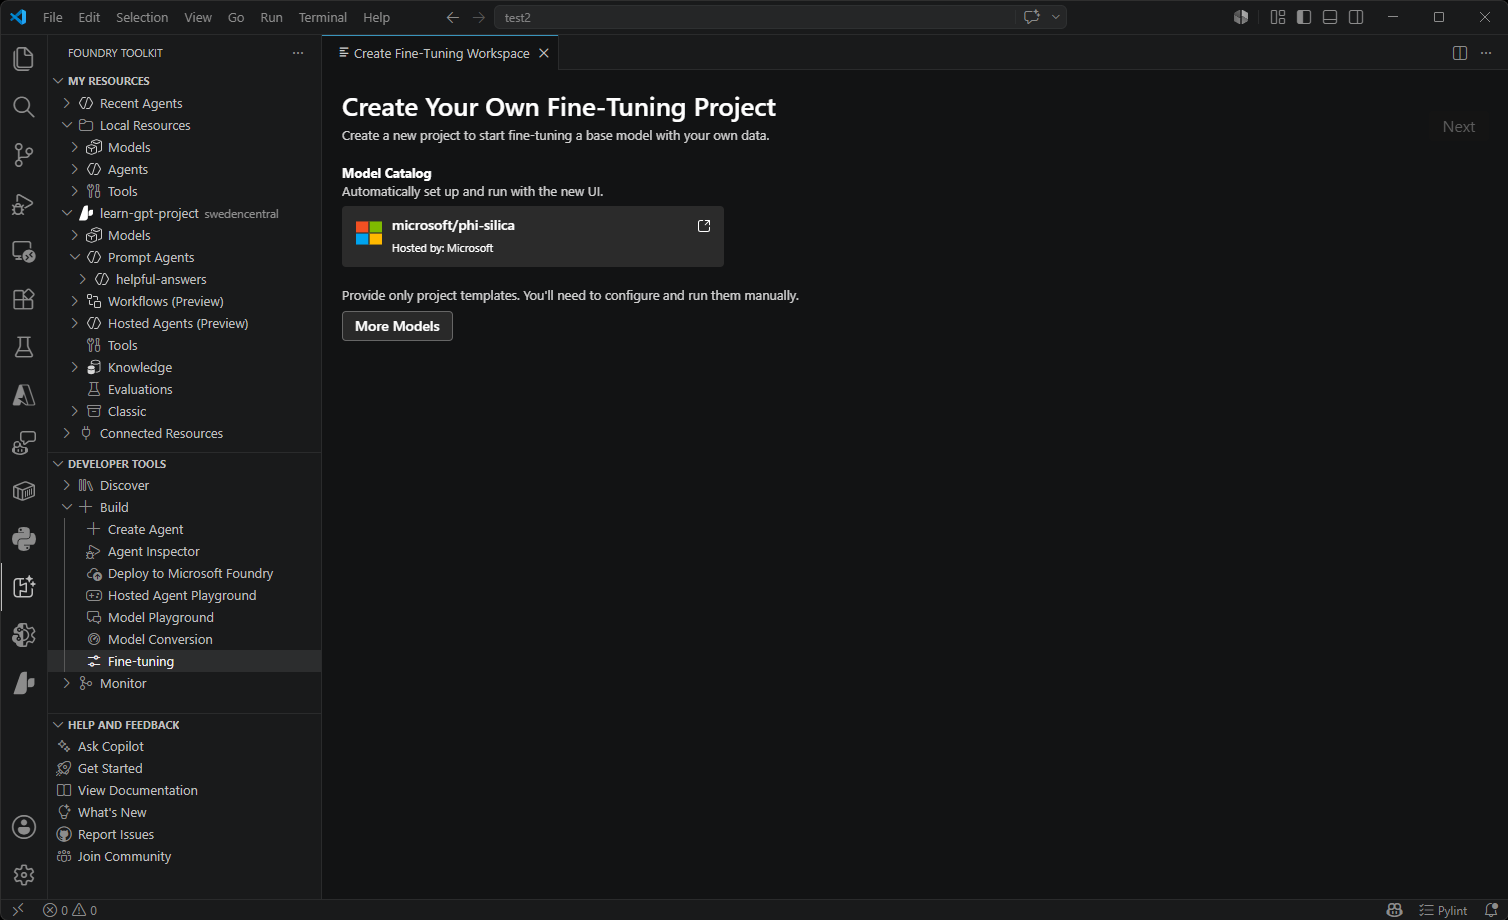The width and height of the screenshot is (1508, 920).
Task: Click View Documentation link
Action: 138,790
